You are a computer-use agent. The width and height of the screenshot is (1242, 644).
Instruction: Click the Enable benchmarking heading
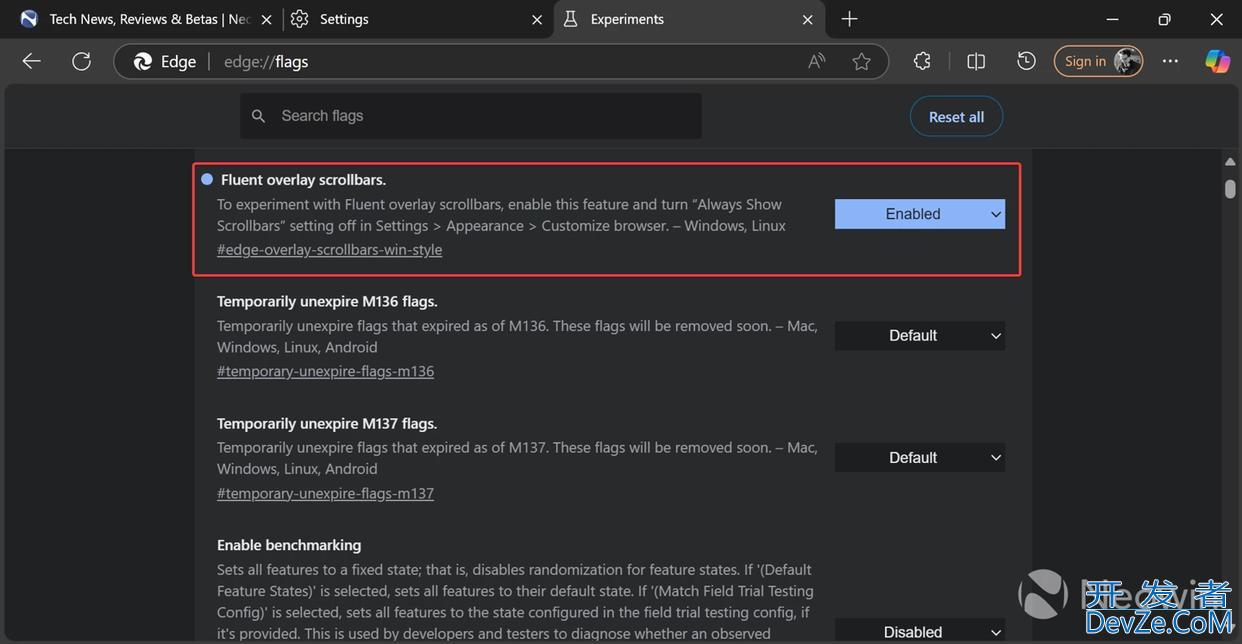289,545
